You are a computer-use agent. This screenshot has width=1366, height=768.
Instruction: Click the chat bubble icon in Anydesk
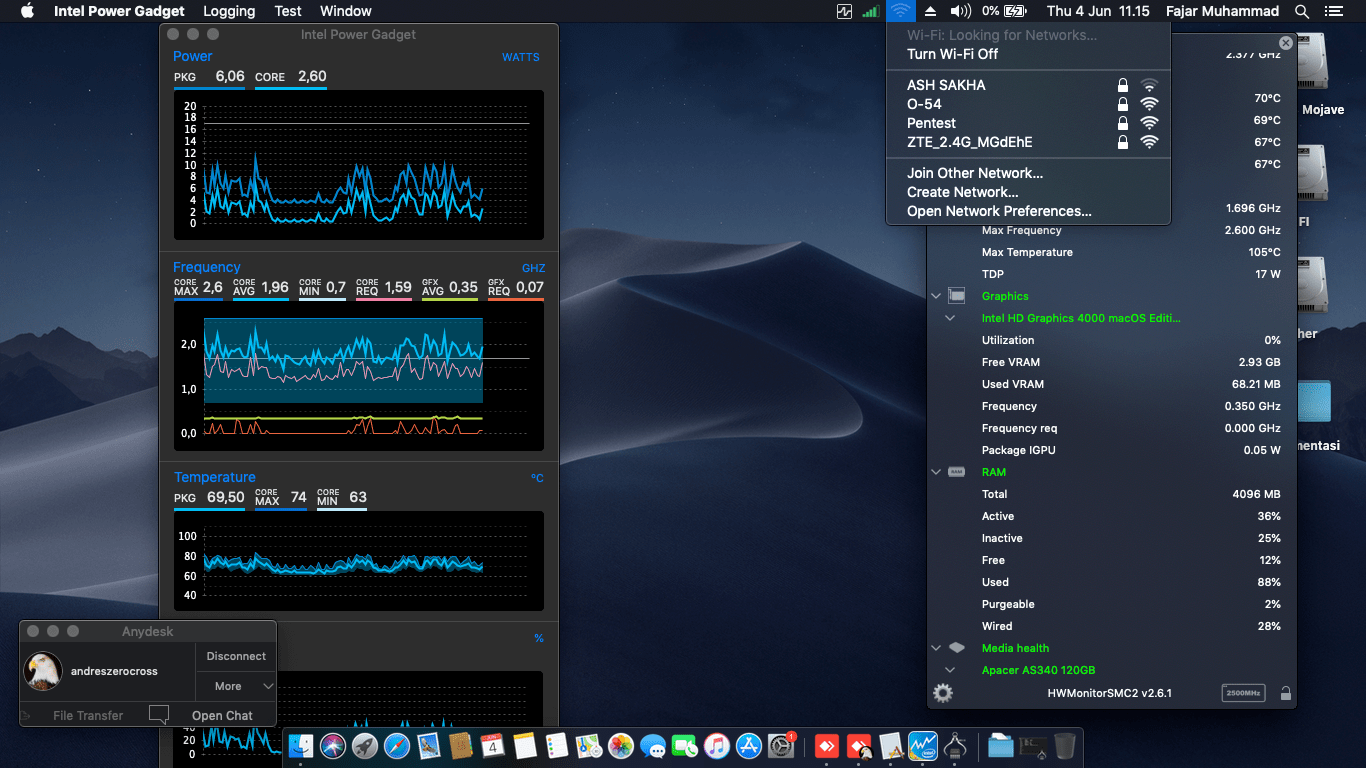point(158,714)
